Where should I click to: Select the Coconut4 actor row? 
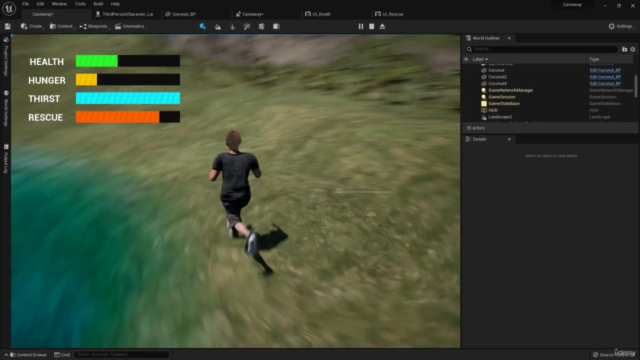[x=548, y=84]
